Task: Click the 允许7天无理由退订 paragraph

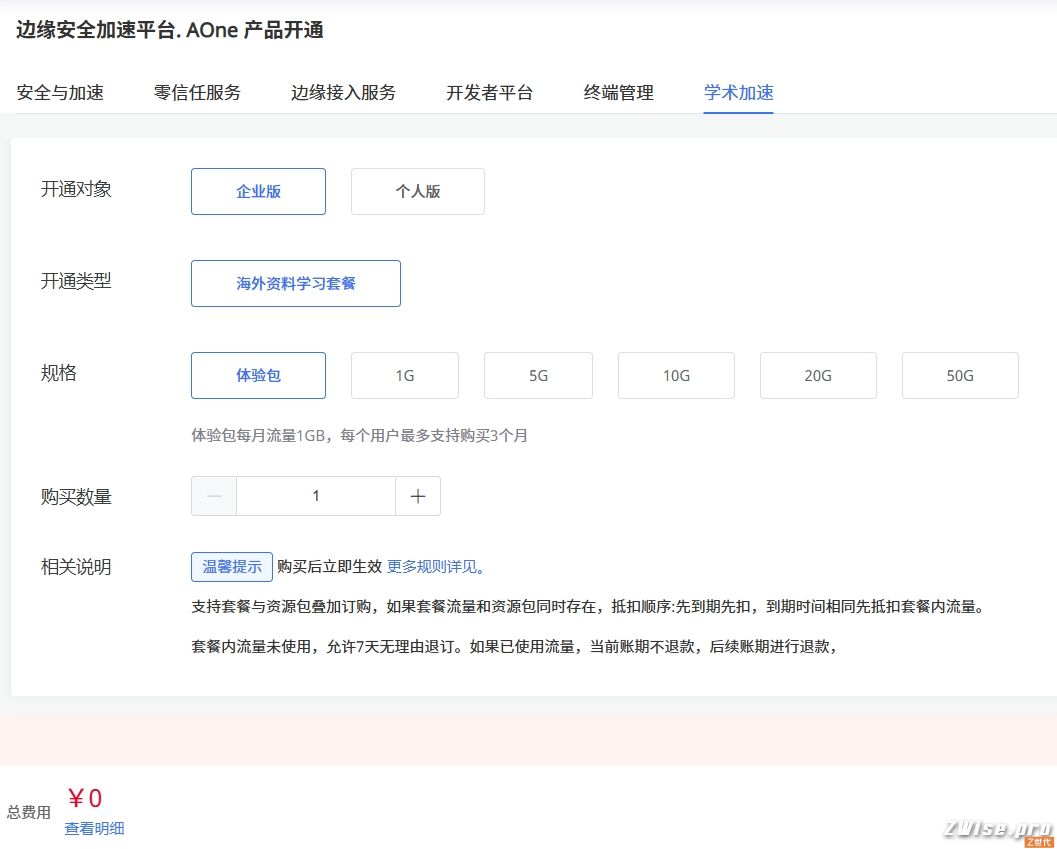Action: click(x=515, y=647)
